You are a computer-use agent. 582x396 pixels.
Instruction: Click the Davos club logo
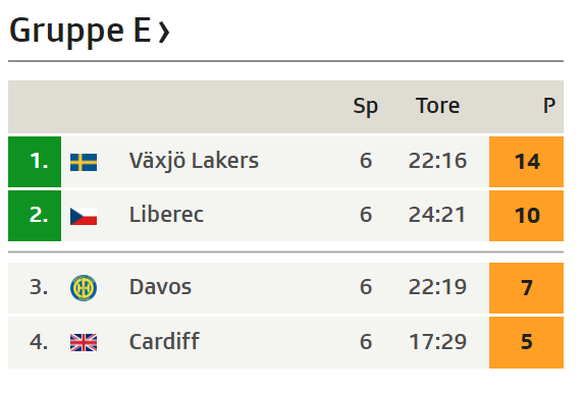coord(84,288)
